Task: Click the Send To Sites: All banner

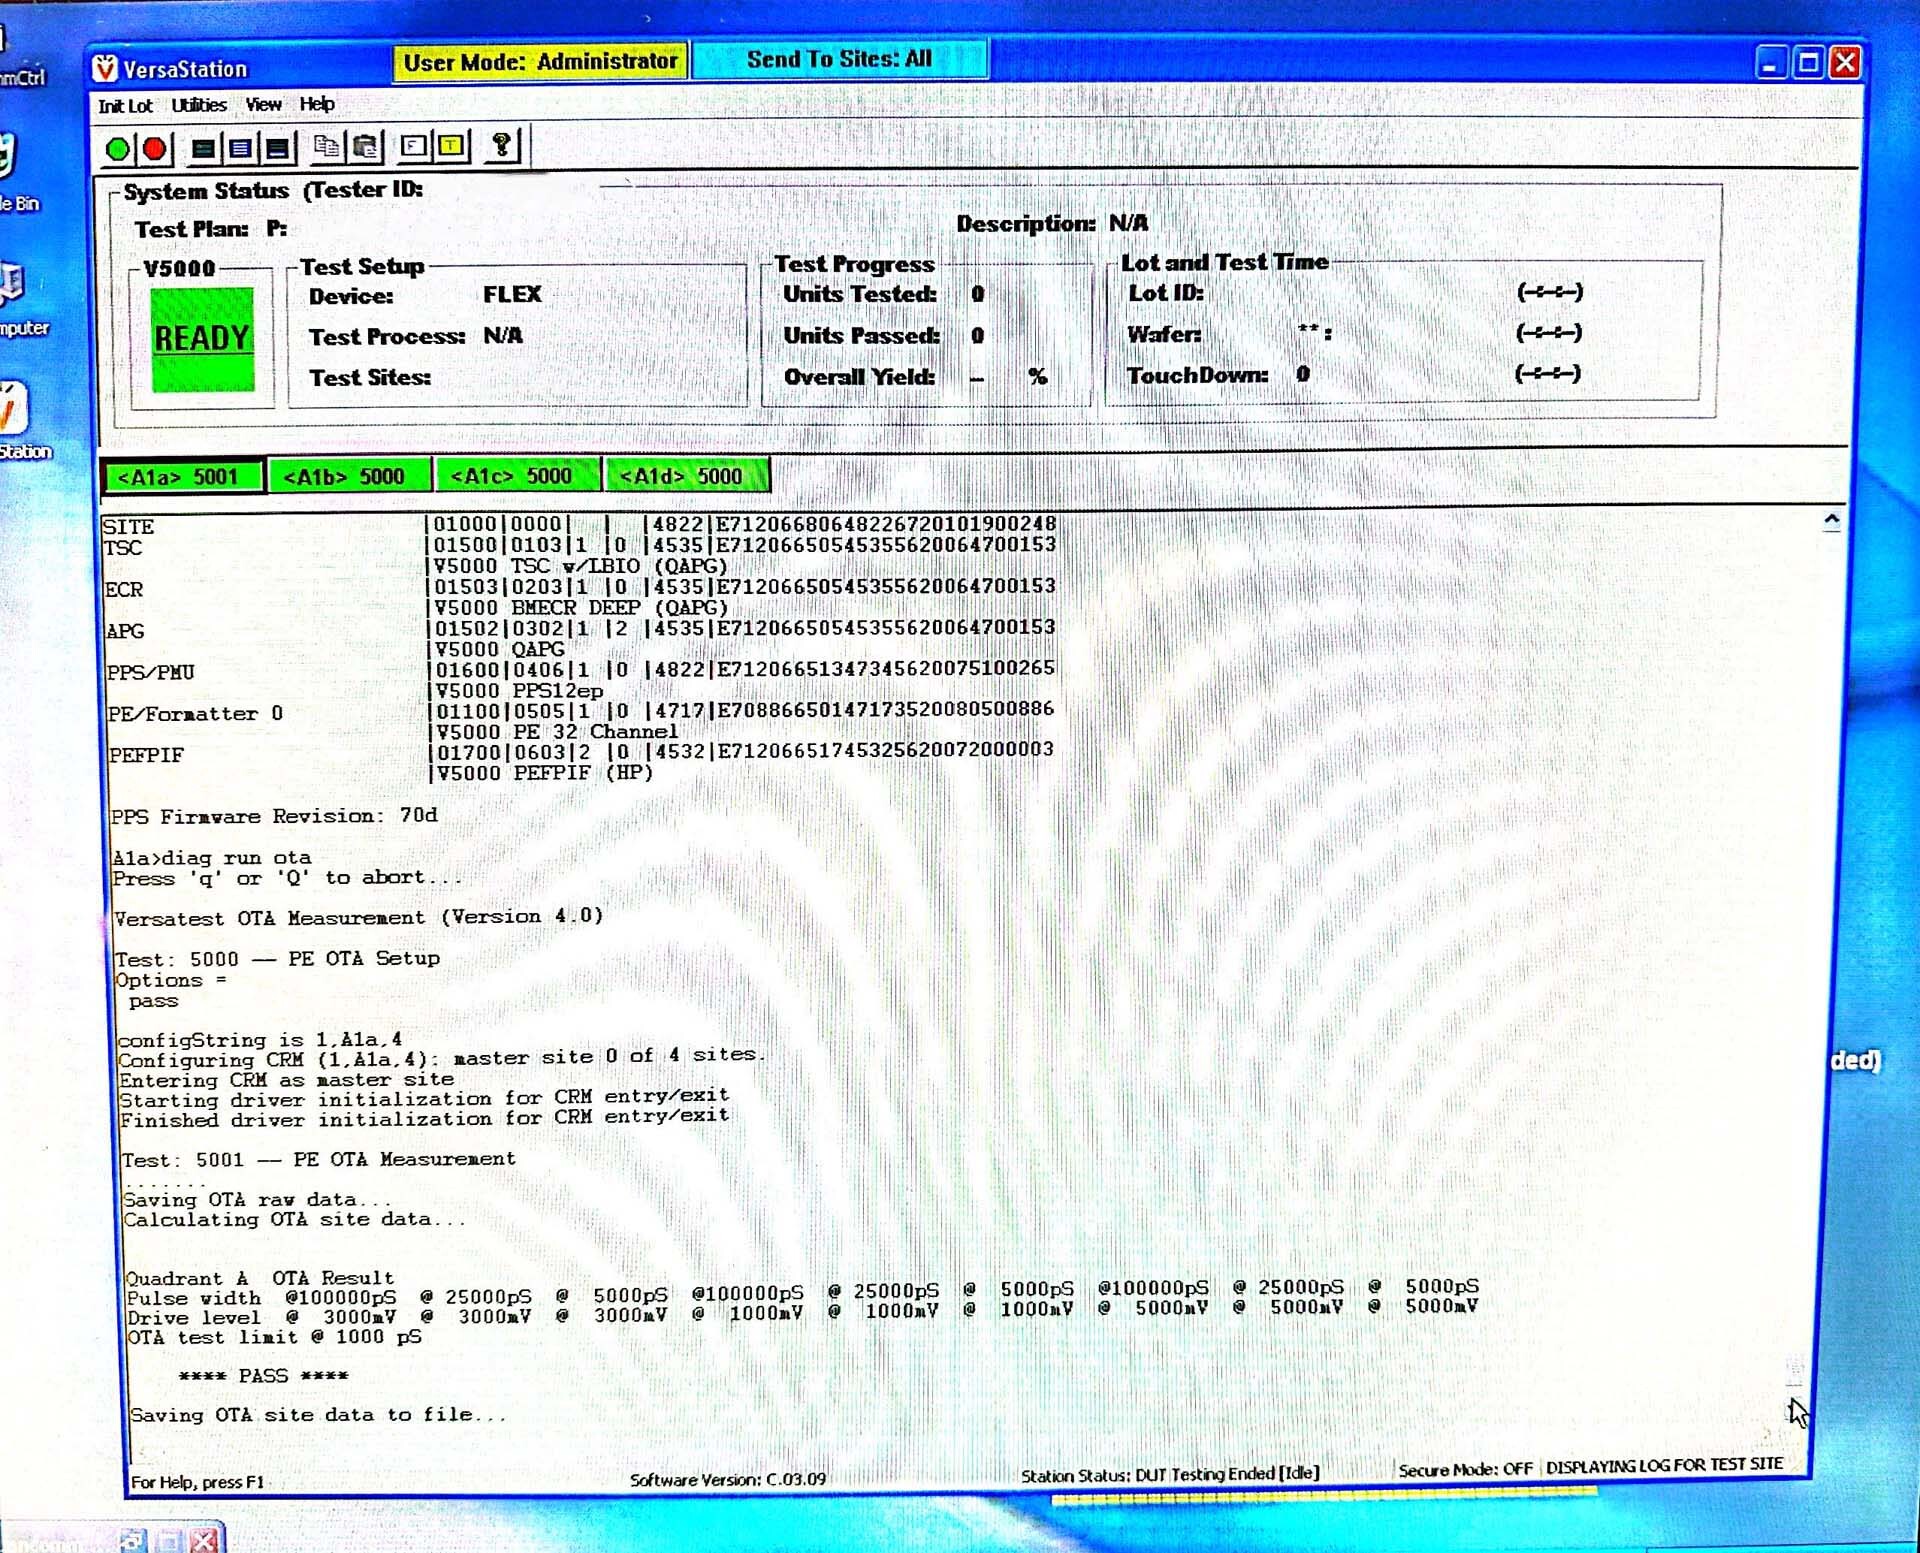Action: 839,59
